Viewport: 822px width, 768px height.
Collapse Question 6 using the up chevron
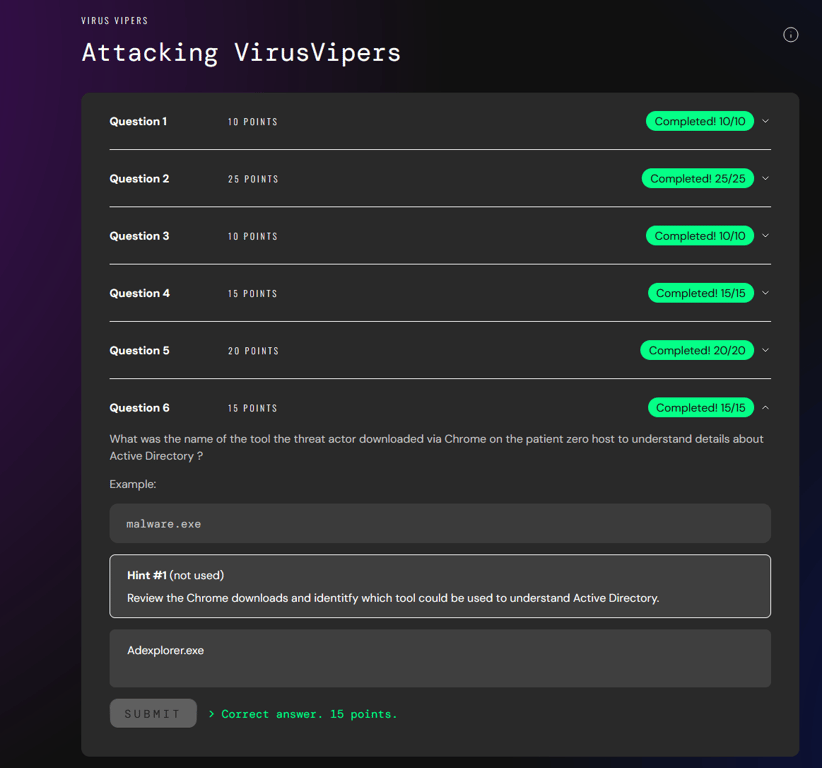(x=766, y=408)
